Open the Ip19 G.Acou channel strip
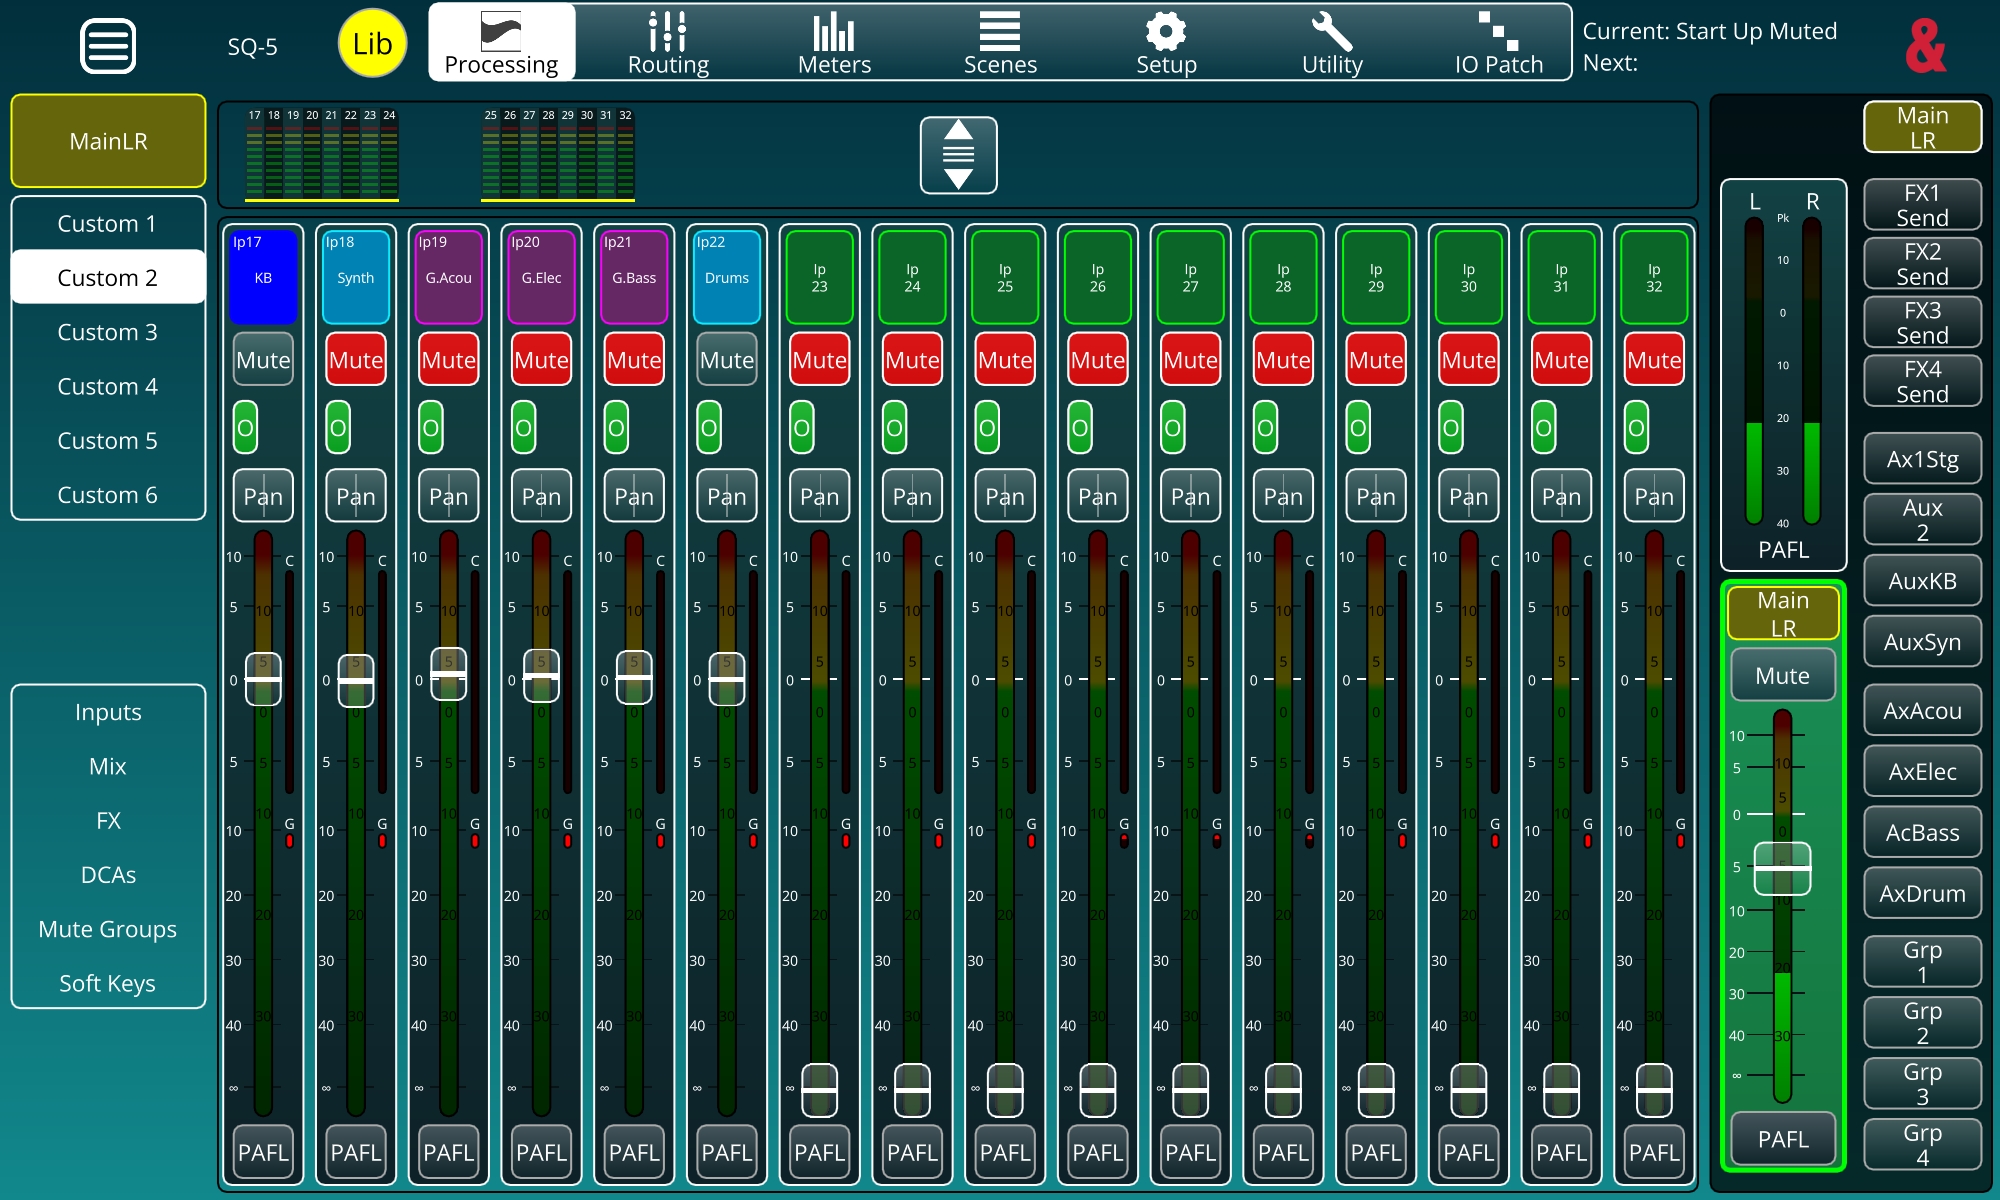The image size is (2000, 1200). pos(448,277)
